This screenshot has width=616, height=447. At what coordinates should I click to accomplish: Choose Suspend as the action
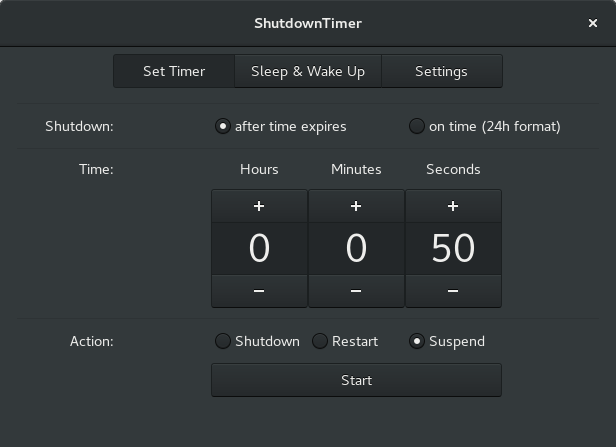447,341
